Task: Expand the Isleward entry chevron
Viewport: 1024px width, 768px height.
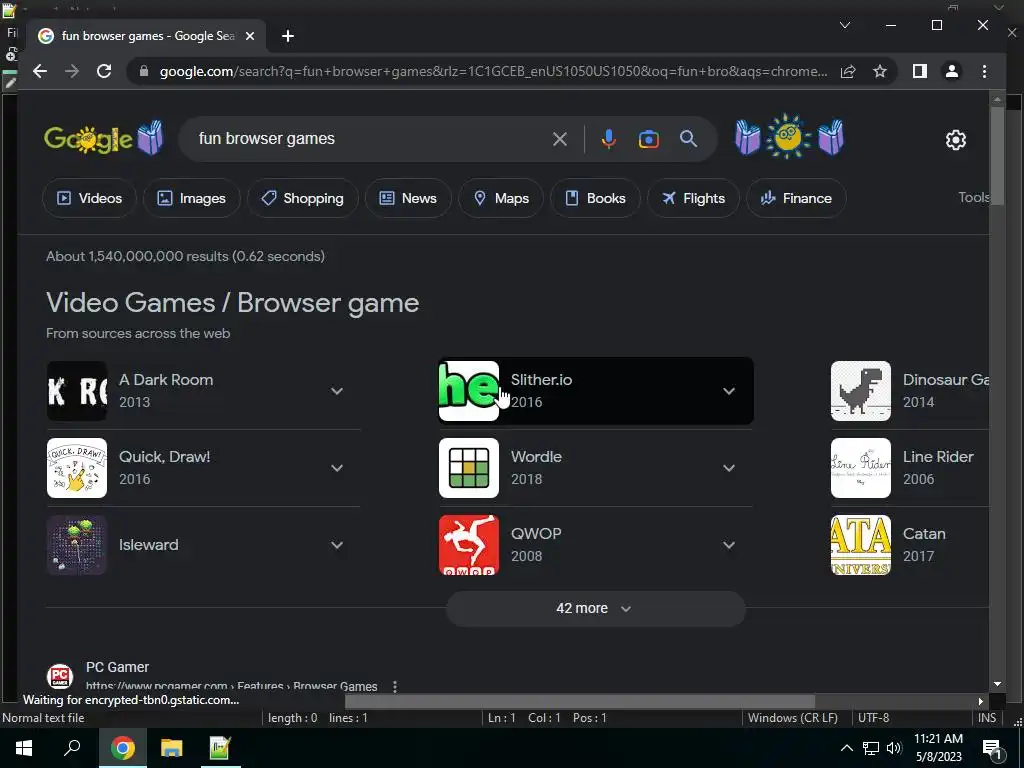Action: point(337,545)
